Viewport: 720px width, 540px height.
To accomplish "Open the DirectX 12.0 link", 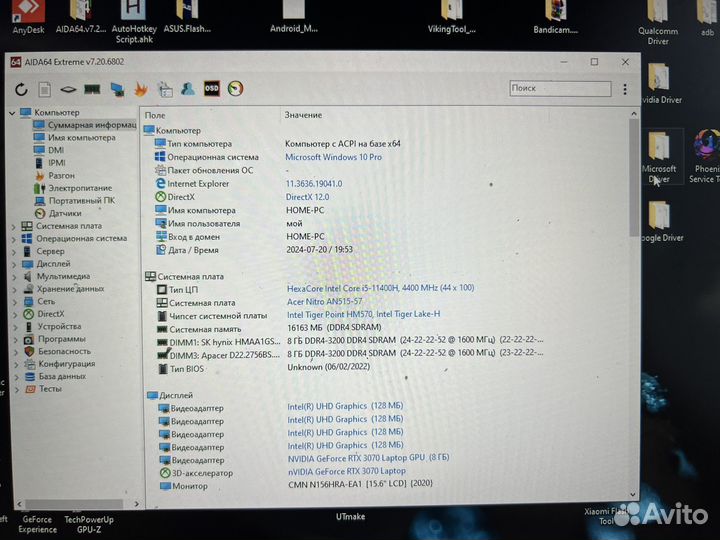I will (308, 197).
